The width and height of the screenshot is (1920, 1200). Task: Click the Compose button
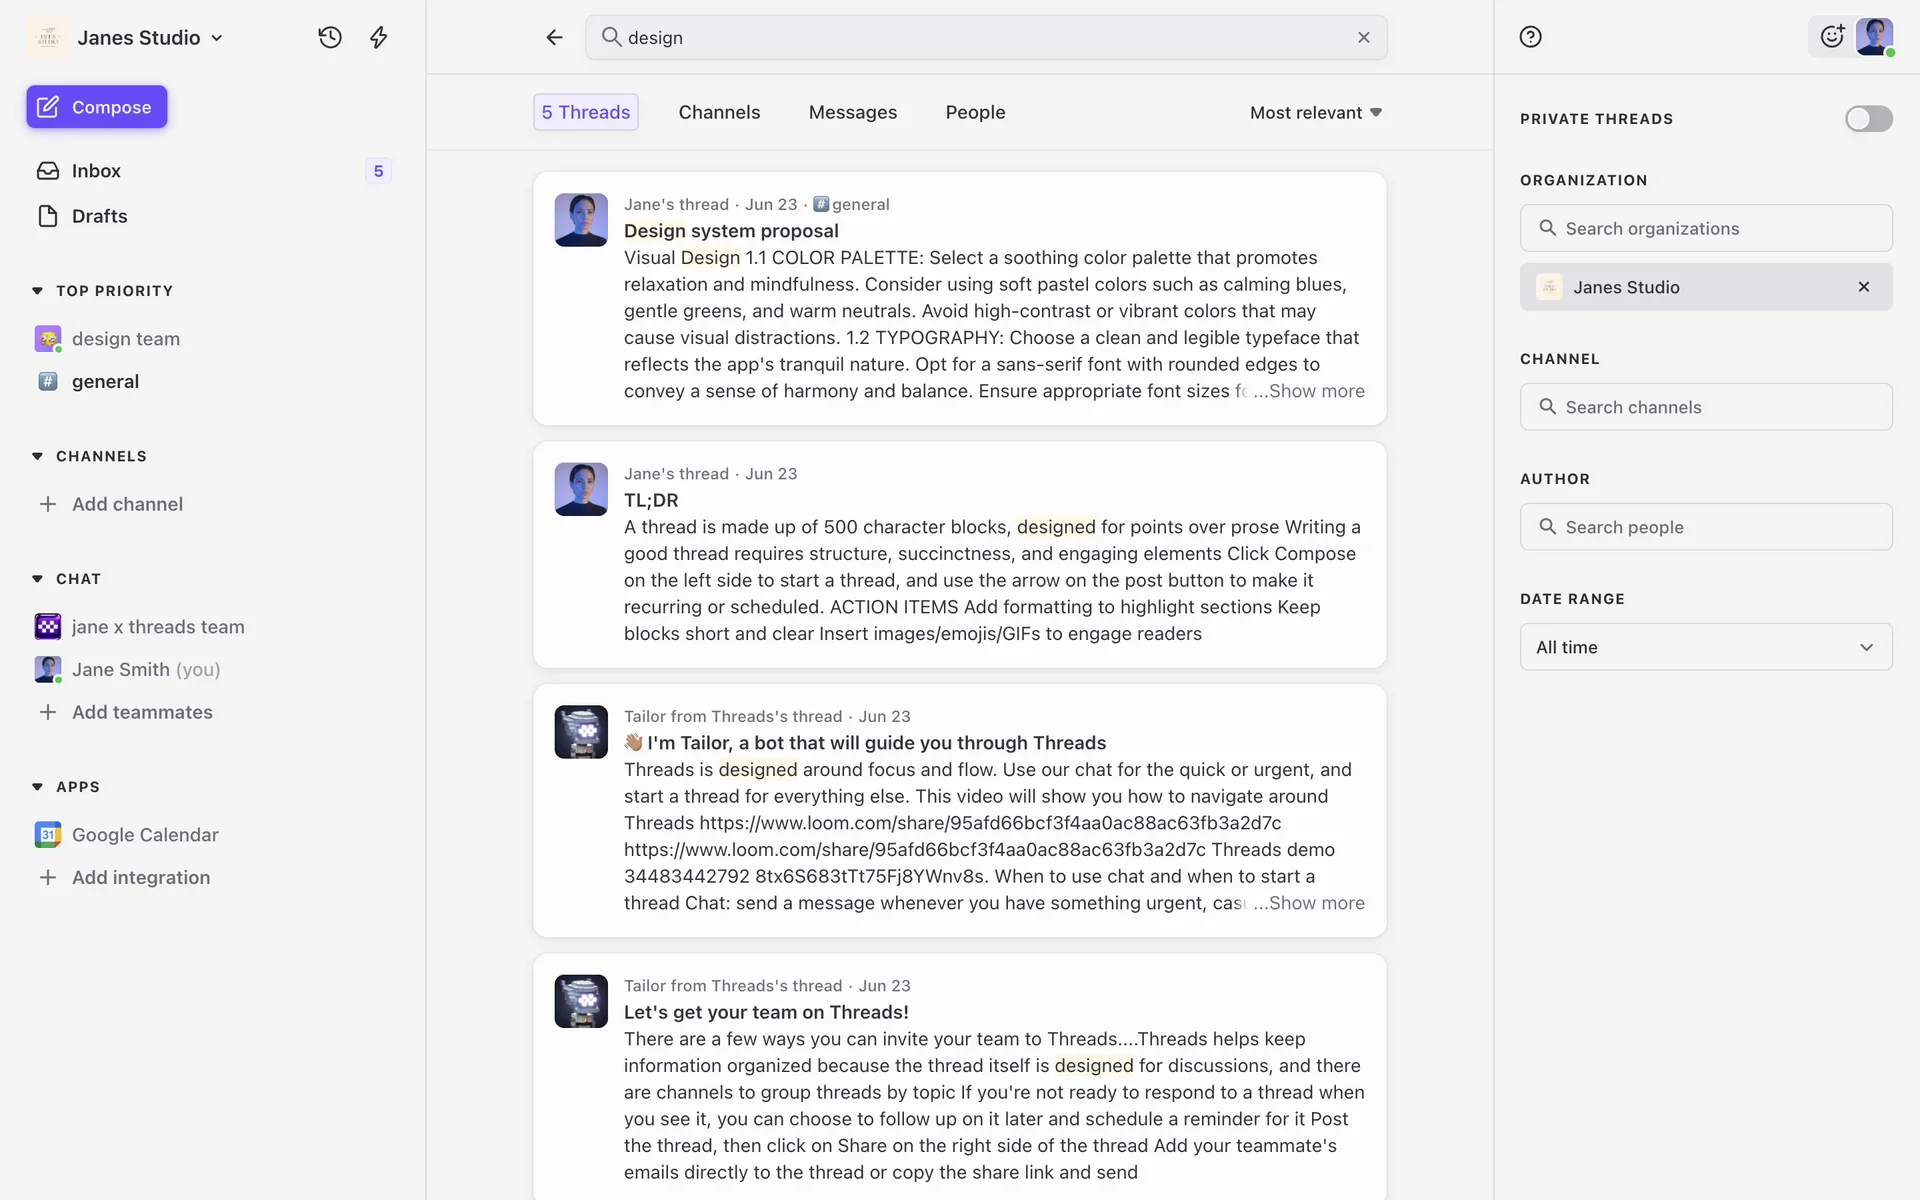click(97, 107)
